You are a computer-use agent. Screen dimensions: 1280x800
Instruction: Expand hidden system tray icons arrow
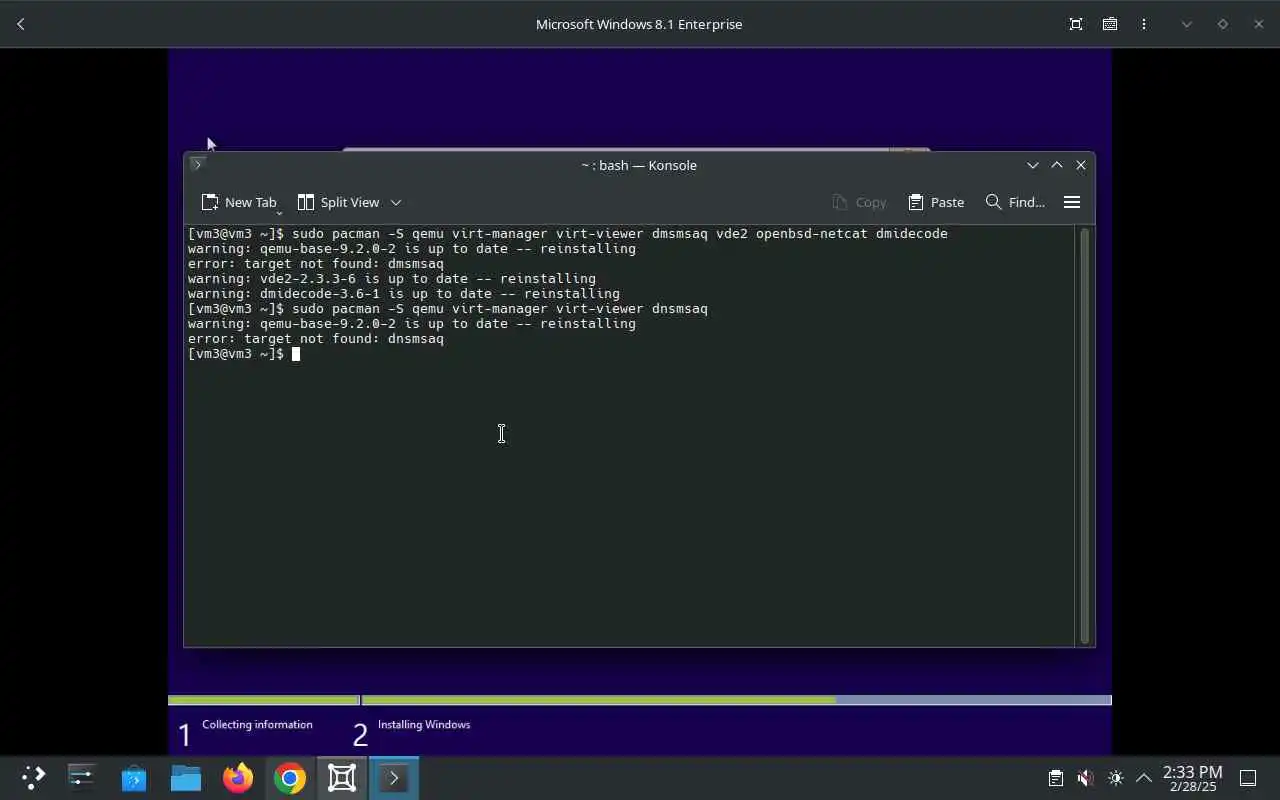[x=1144, y=778]
